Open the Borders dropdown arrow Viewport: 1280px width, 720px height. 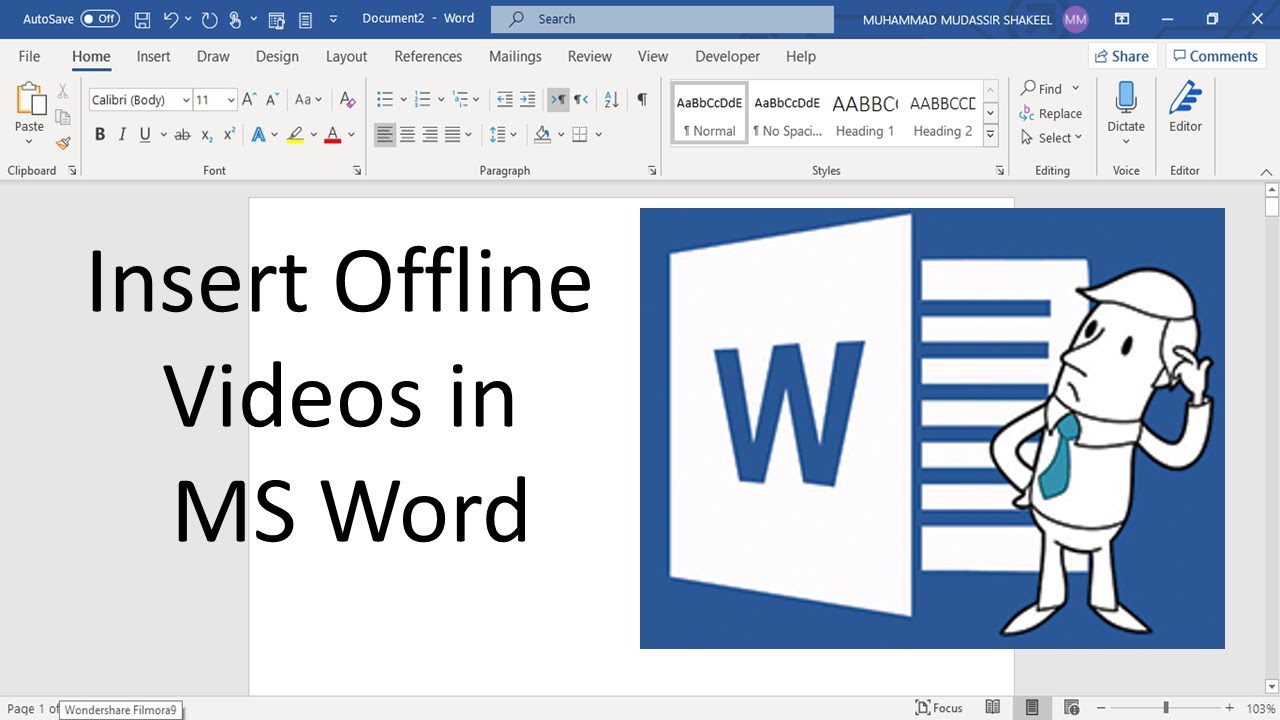[599, 135]
